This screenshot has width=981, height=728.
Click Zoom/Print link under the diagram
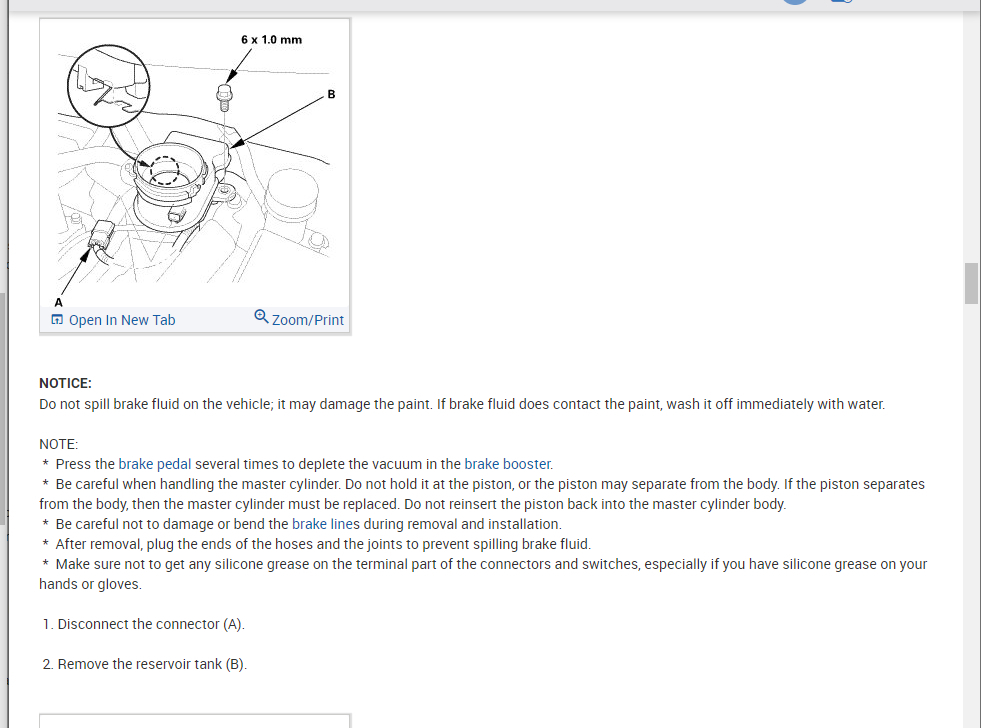[308, 320]
